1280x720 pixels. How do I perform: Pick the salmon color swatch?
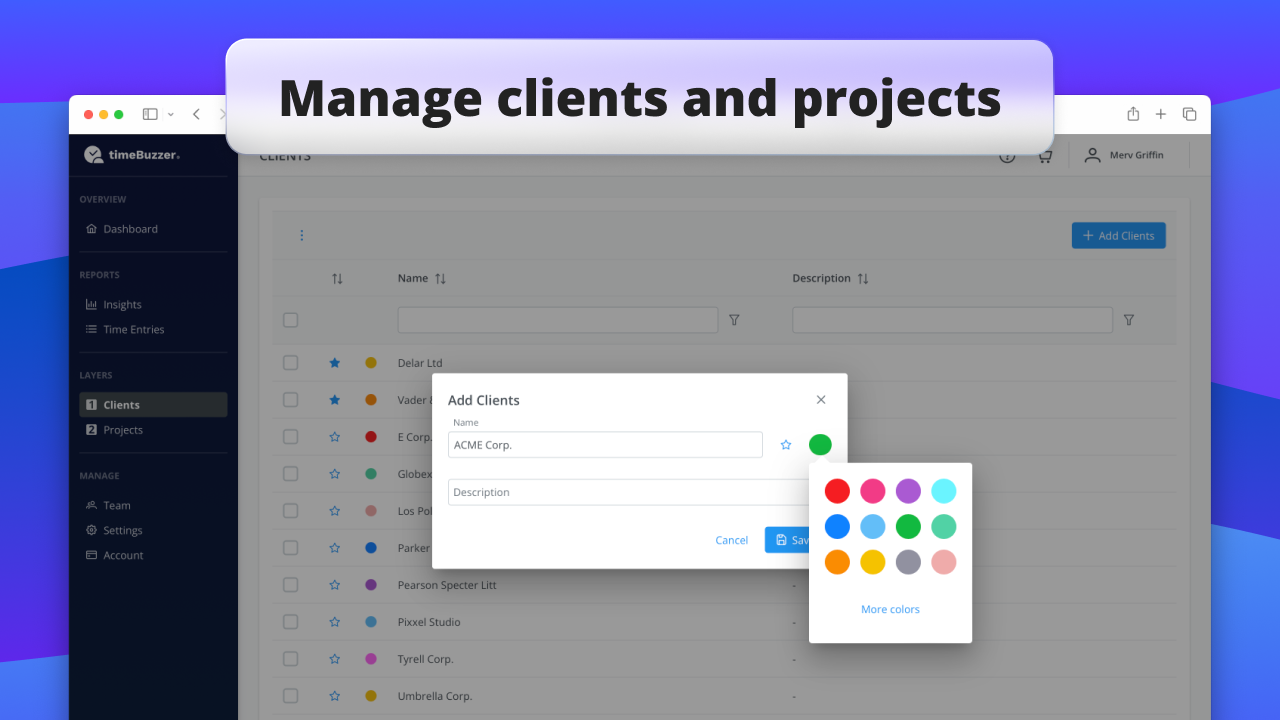click(944, 562)
